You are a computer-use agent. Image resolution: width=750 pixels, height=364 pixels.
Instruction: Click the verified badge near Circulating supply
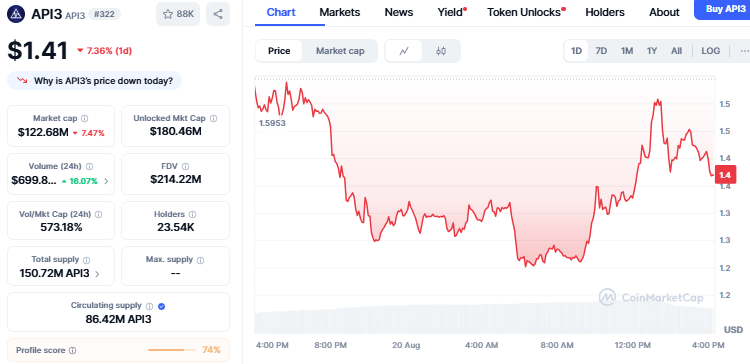pos(162,306)
